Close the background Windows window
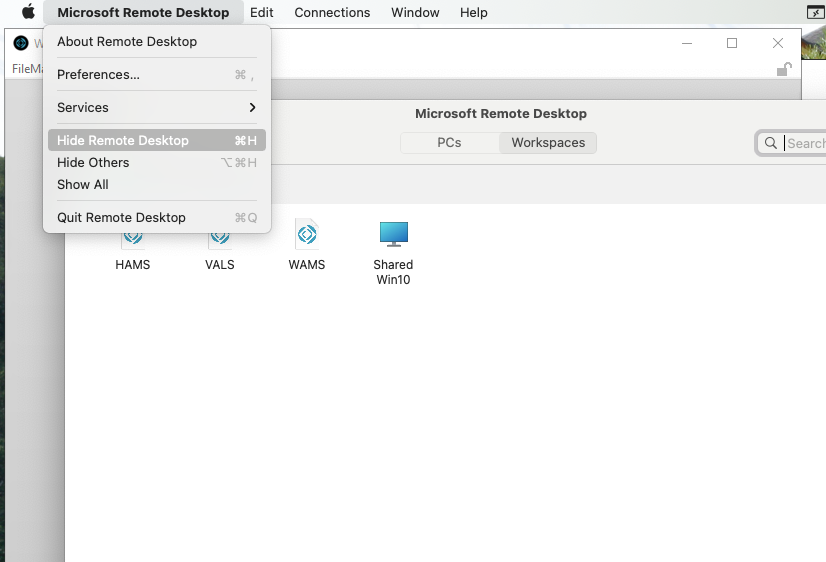Image resolution: width=826 pixels, height=562 pixels. click(x=778, y=43)
